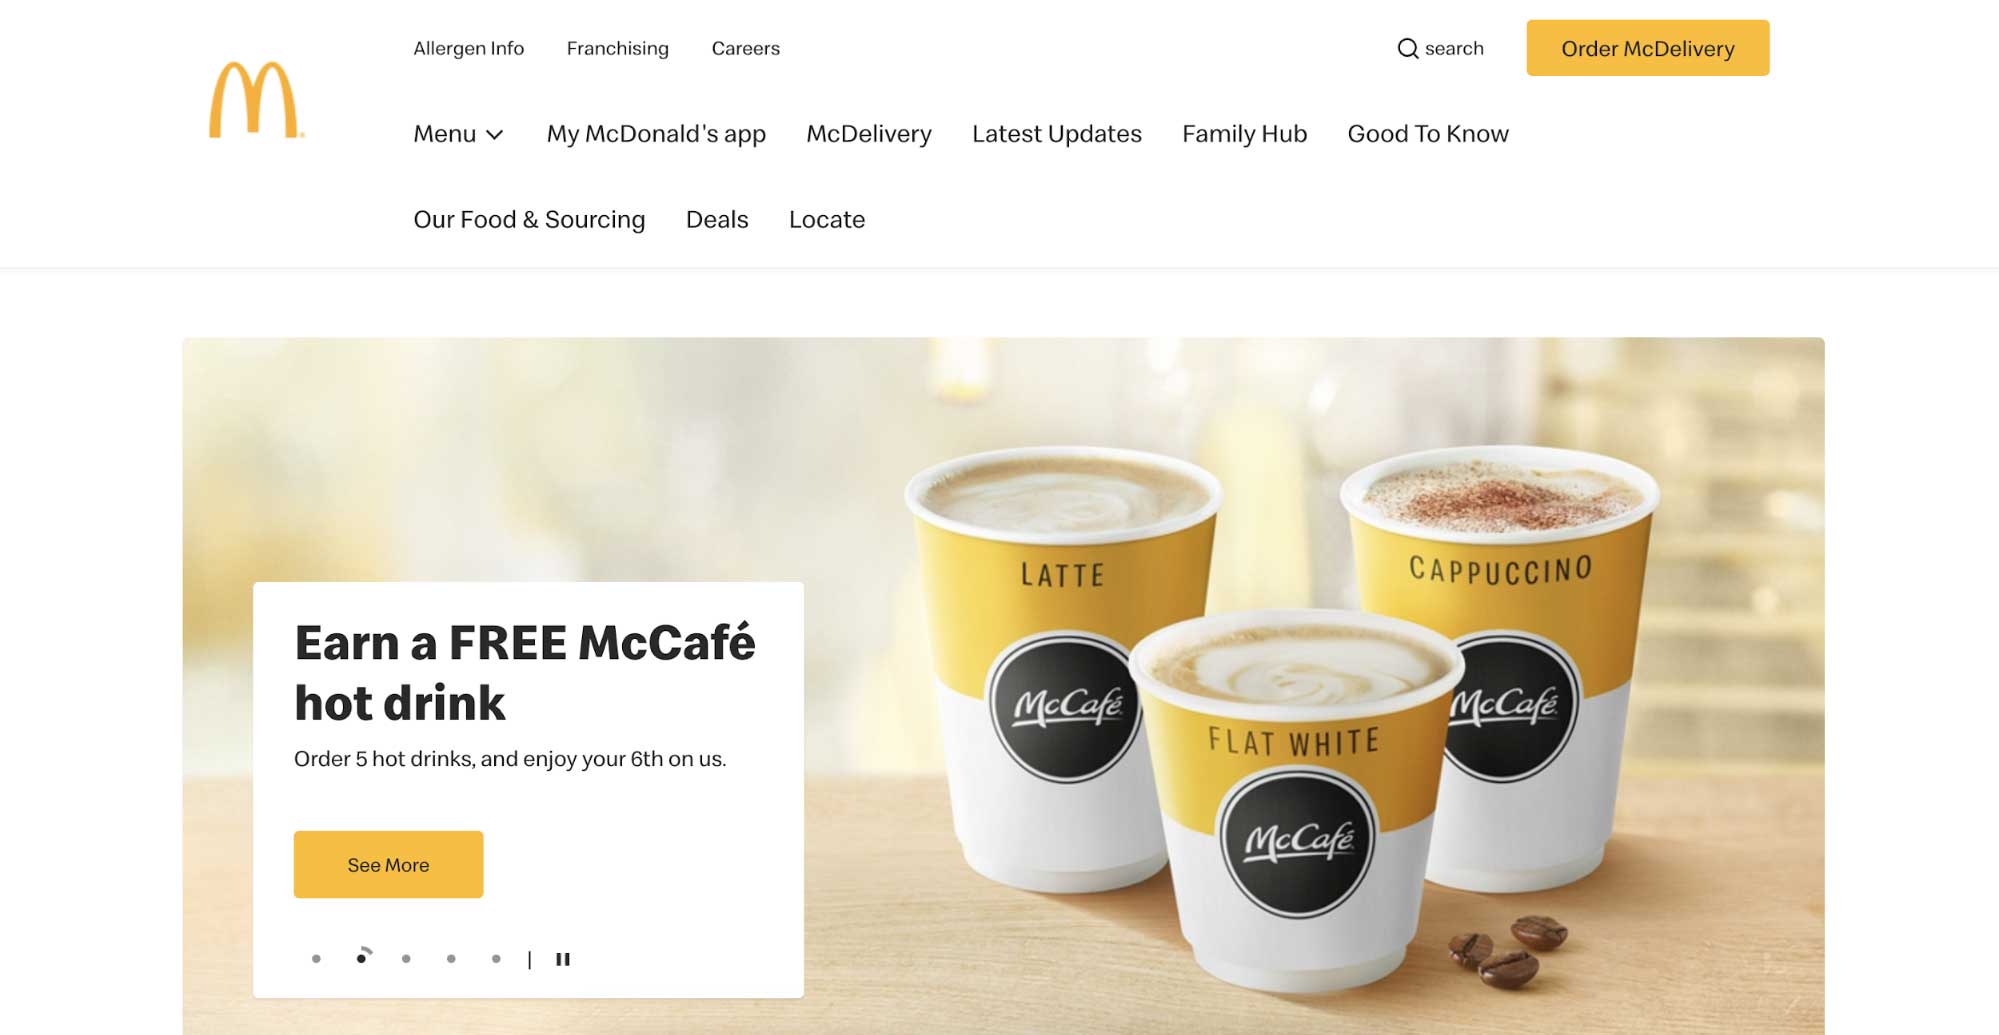Go to McDelivery in navigation
The height and width of the screenshot is (1035, 1999).
pyautogui.click(x=869, y=134)
